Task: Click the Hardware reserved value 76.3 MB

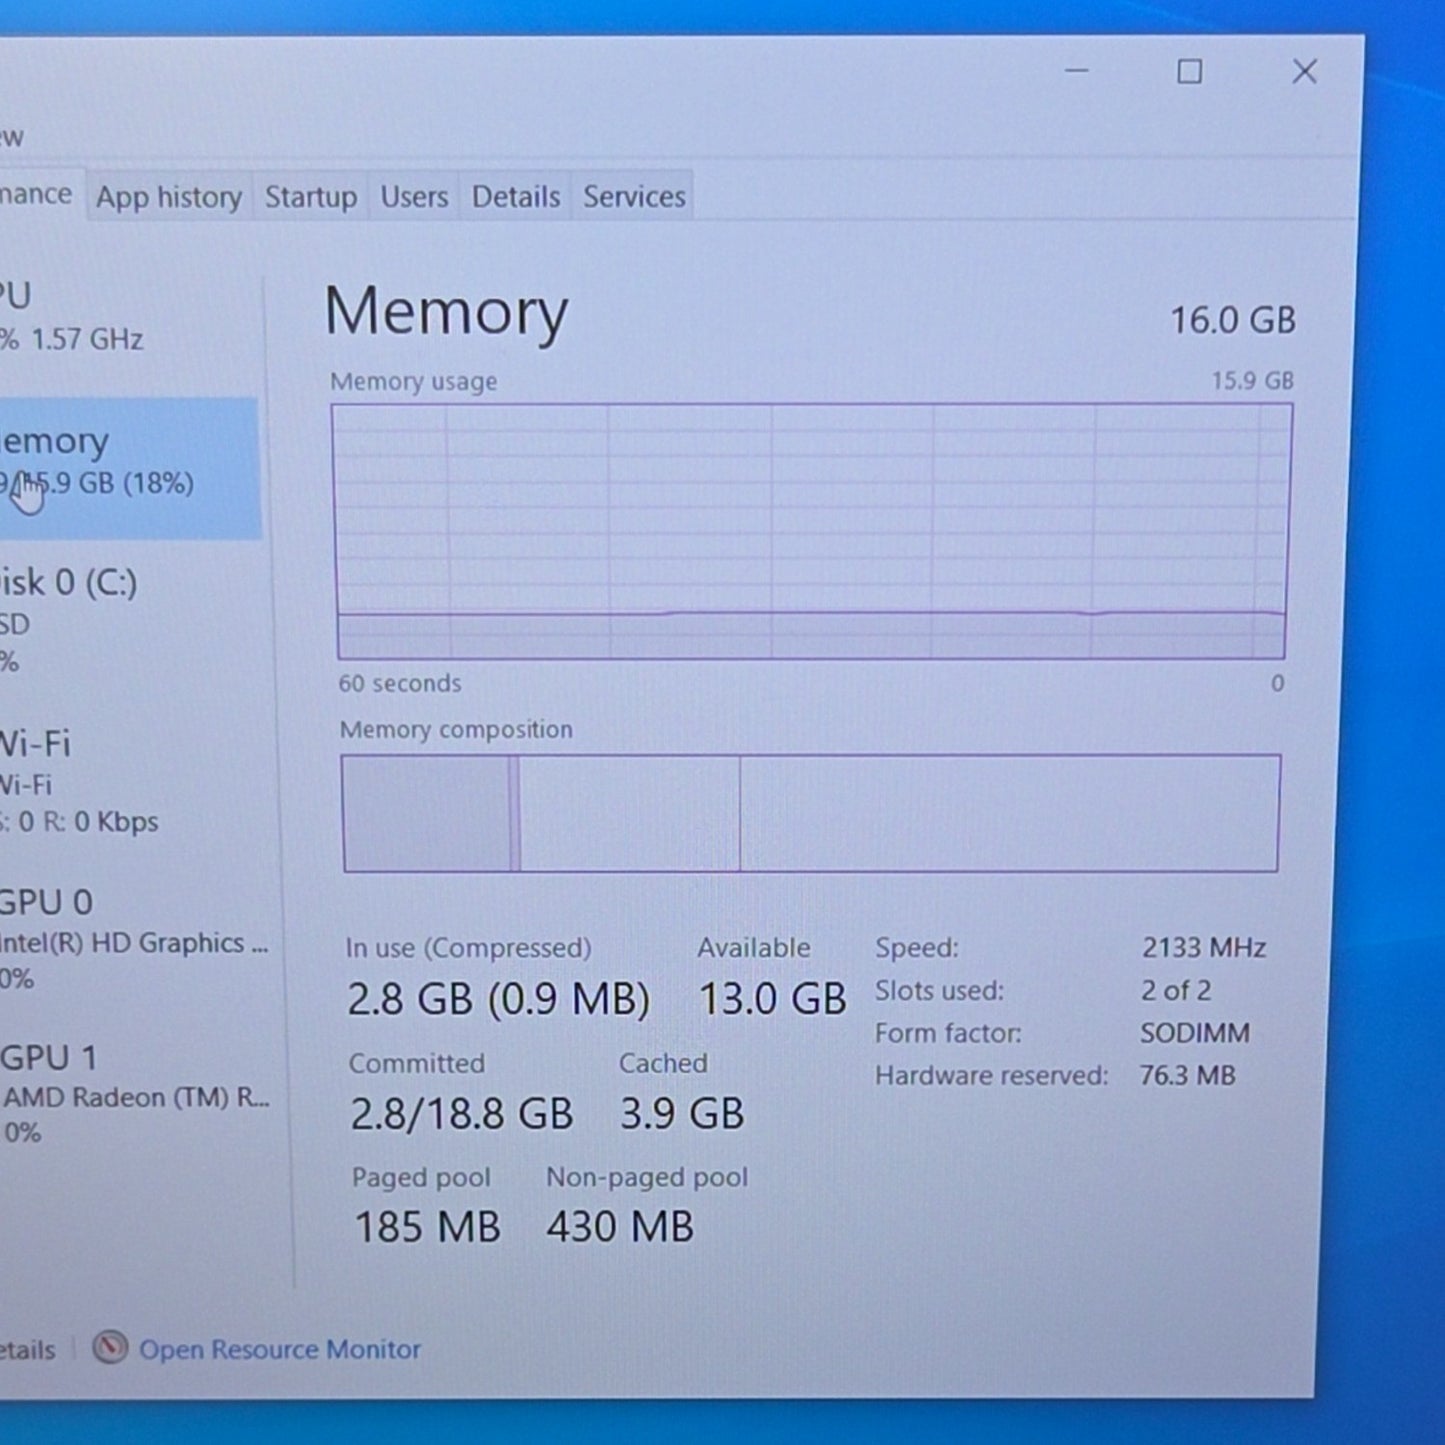Action: tap(1188, 1076)
